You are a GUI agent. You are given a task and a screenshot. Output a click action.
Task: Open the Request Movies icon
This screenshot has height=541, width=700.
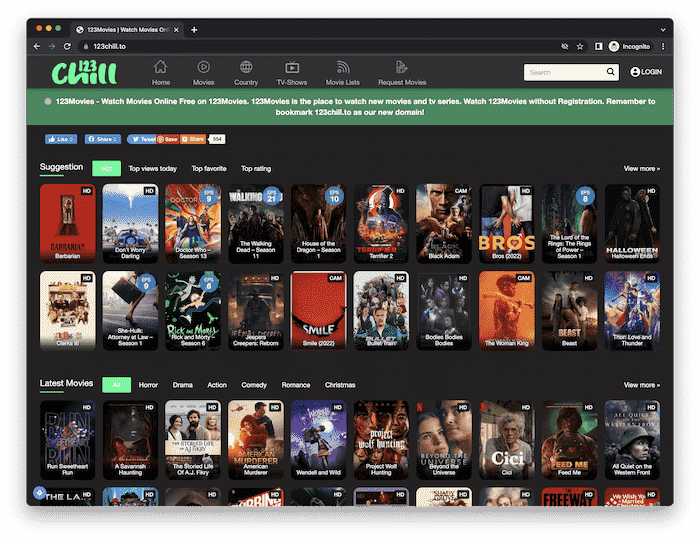click(401, 67)
